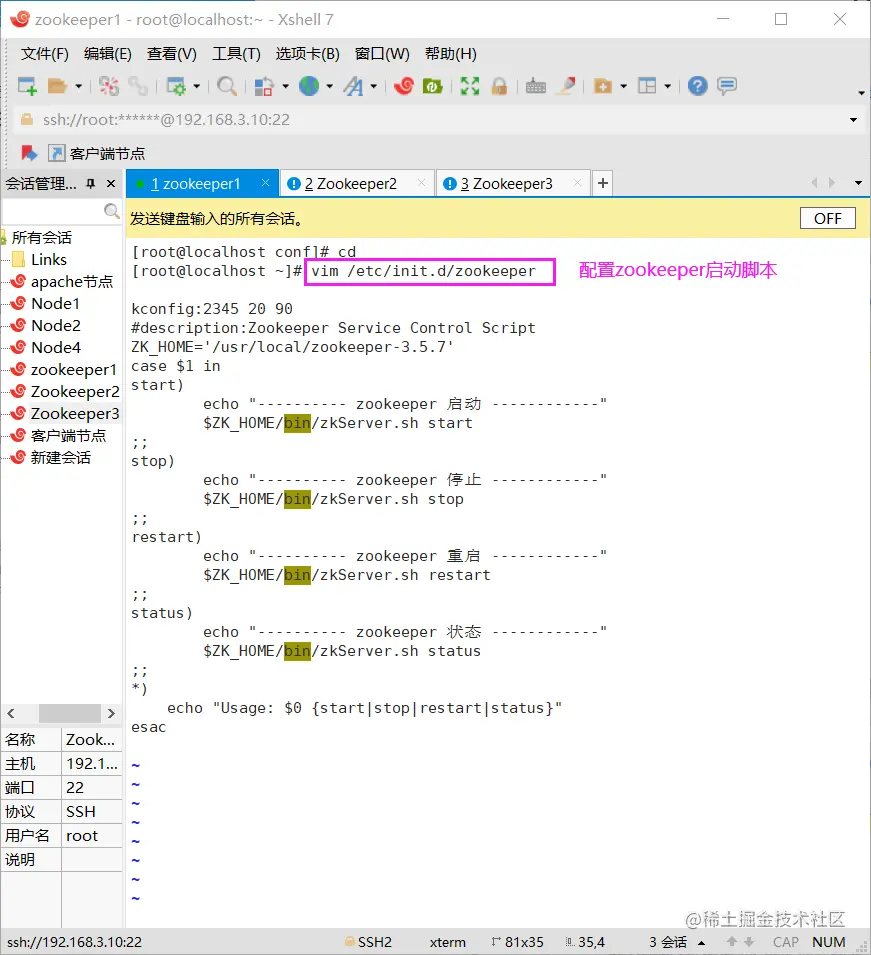Viewport: 871px width, 955px height.
Task: Open the address bar history dropdown
Action: click(853, 120)
